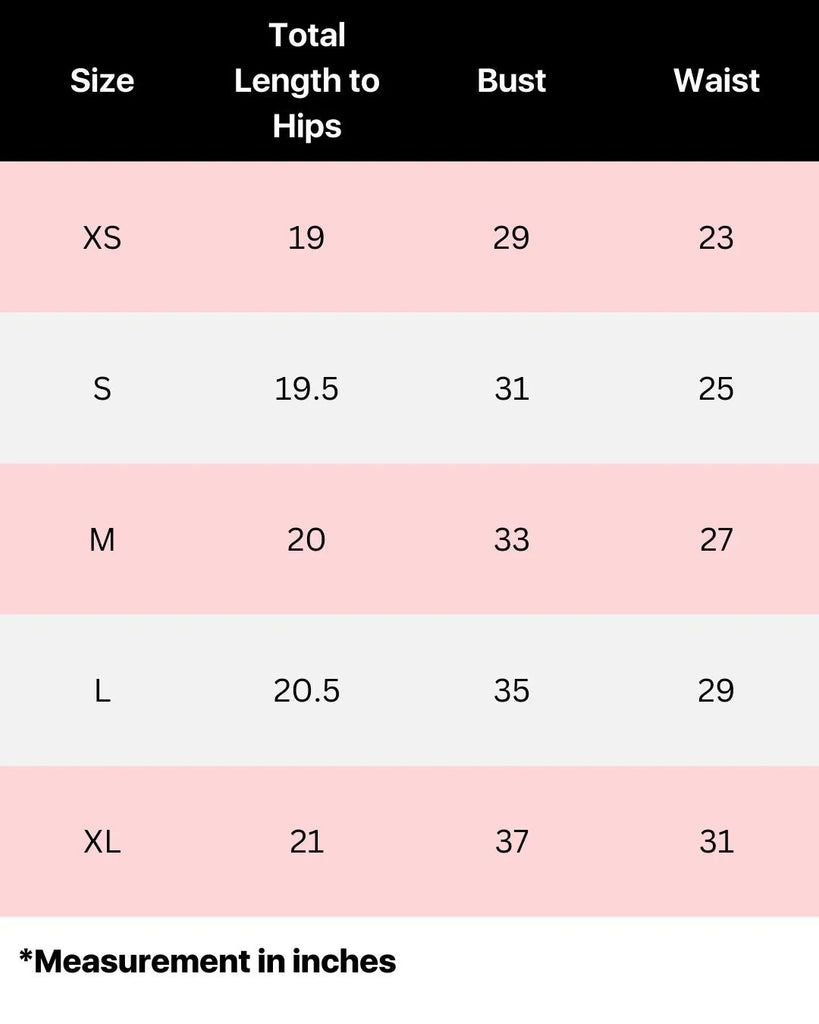The height and width of the screenshot is (1024, 819).
Task: Click the M size row label
Action: click(x=102, y=540)
